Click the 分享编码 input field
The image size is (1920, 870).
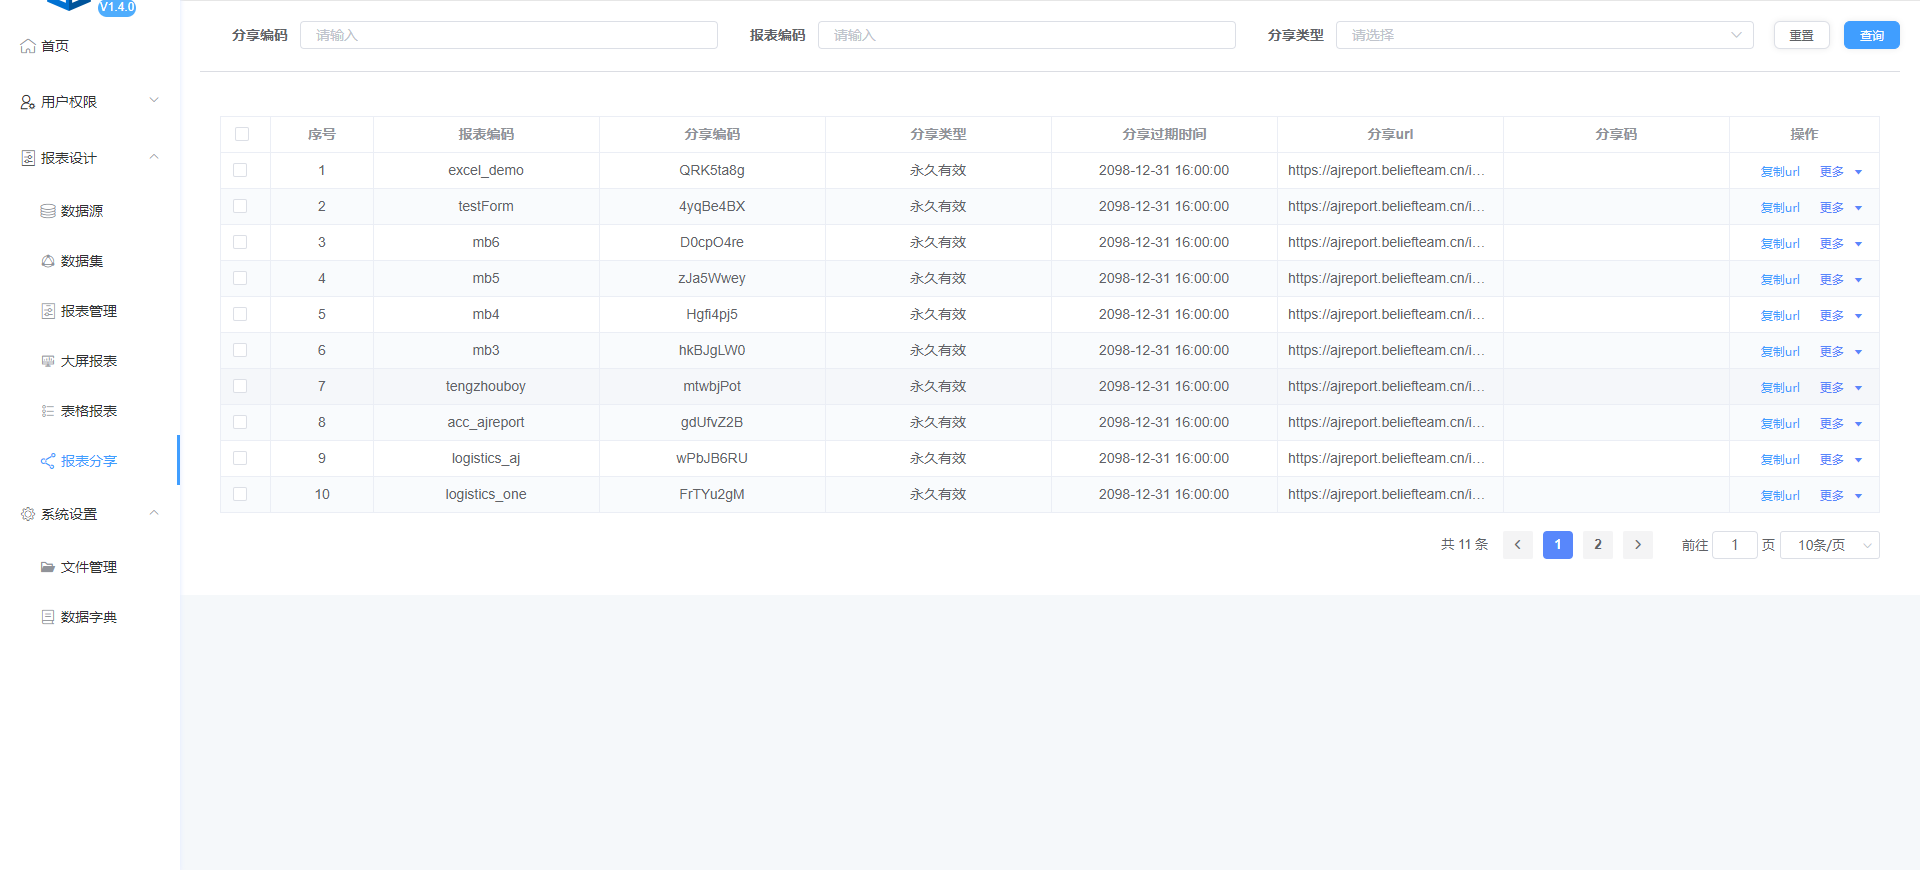pyautogui.click(x=509, y=35)
